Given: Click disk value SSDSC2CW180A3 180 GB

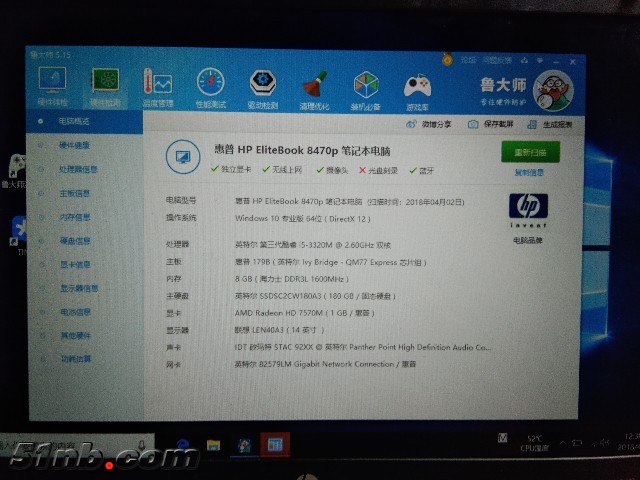Looking at the screenshot, I should (315, 296).
